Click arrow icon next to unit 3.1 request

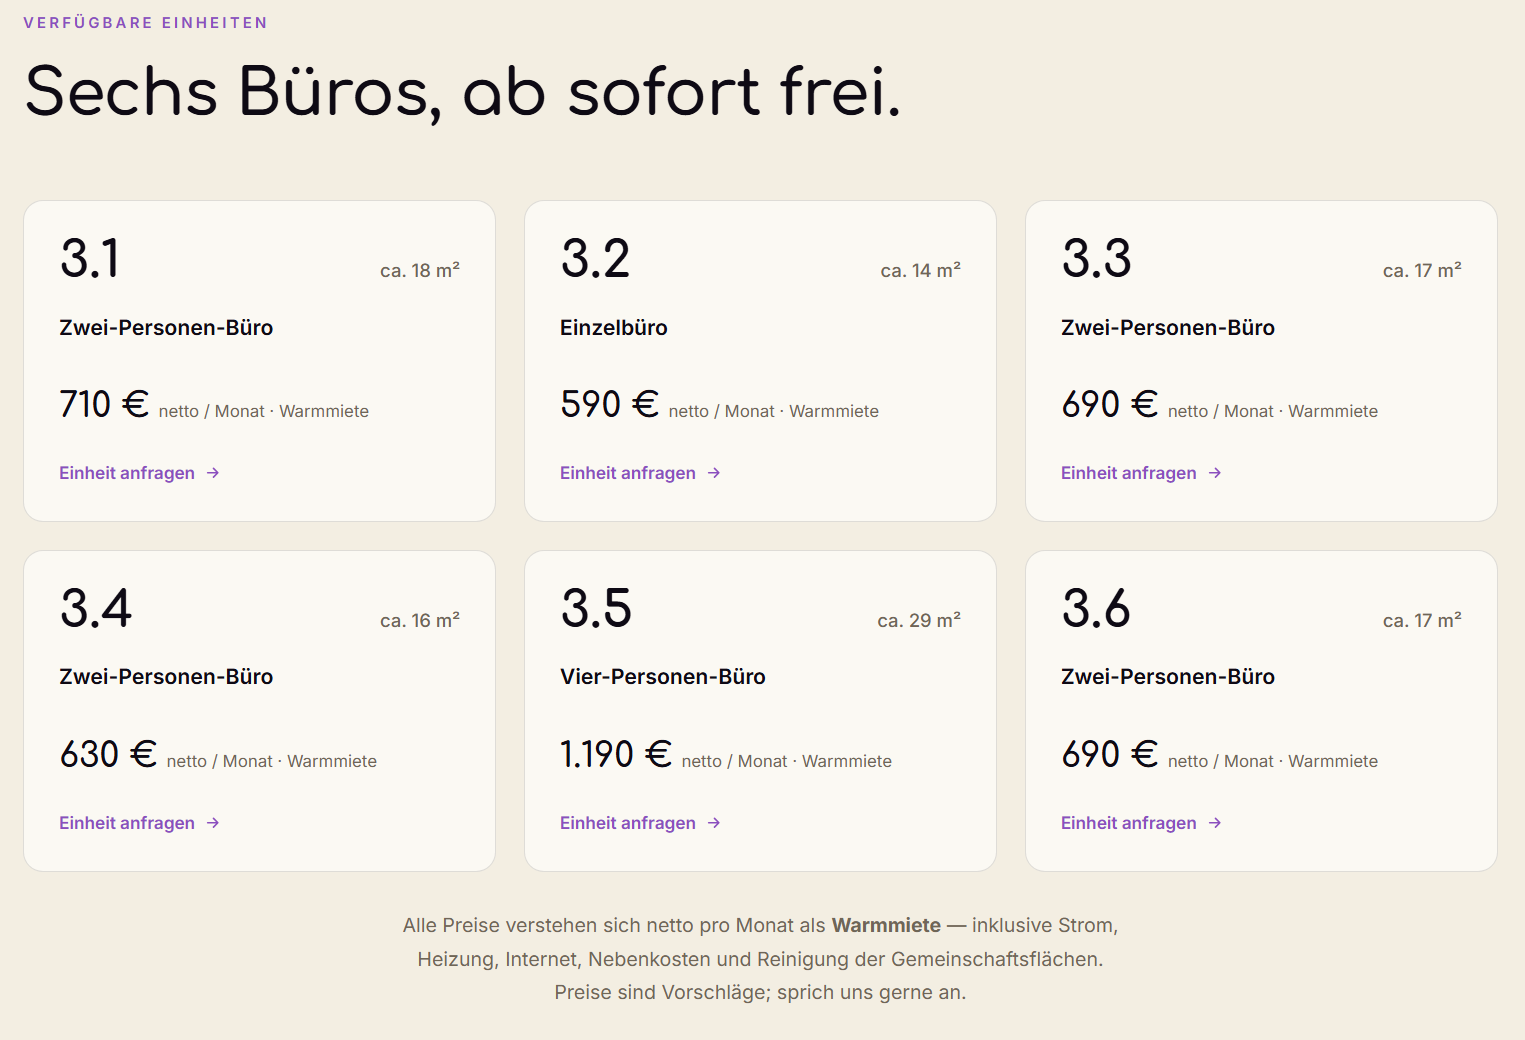pyautogui.click(x=213, y=473)
